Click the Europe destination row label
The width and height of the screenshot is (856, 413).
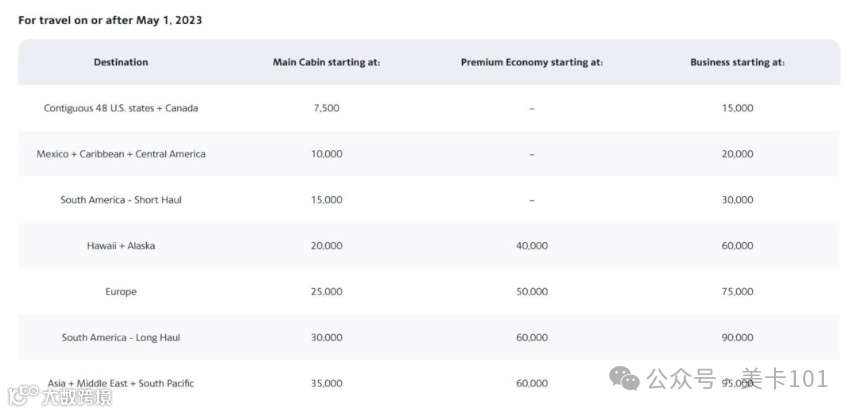click(x=121, y=292)
